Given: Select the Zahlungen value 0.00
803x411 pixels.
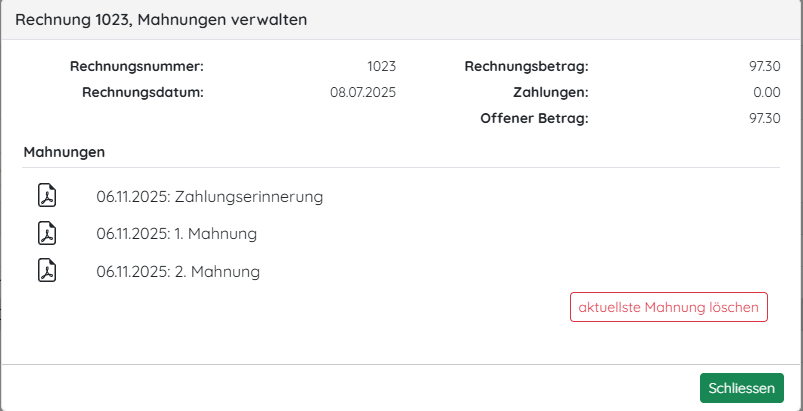Looking at the screenshot, I should tap(766, 93).
